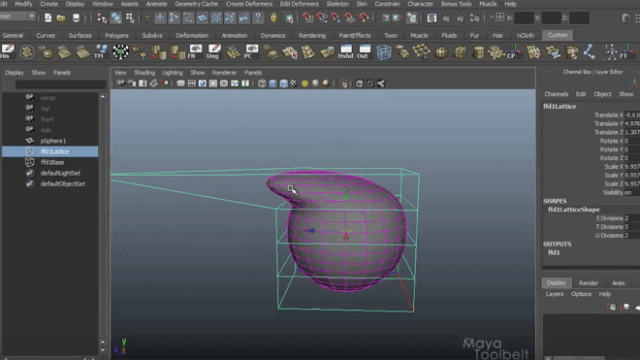Open the menu set dropdown arrow

(31, 16)
